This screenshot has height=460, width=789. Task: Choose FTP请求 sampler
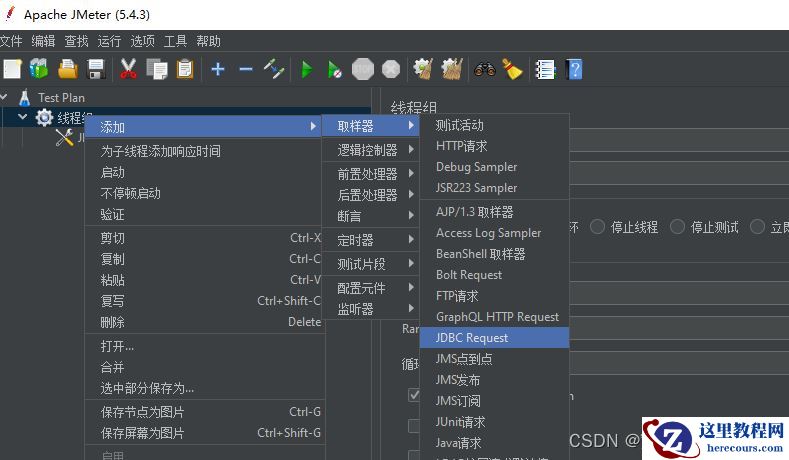pos(494,295)
